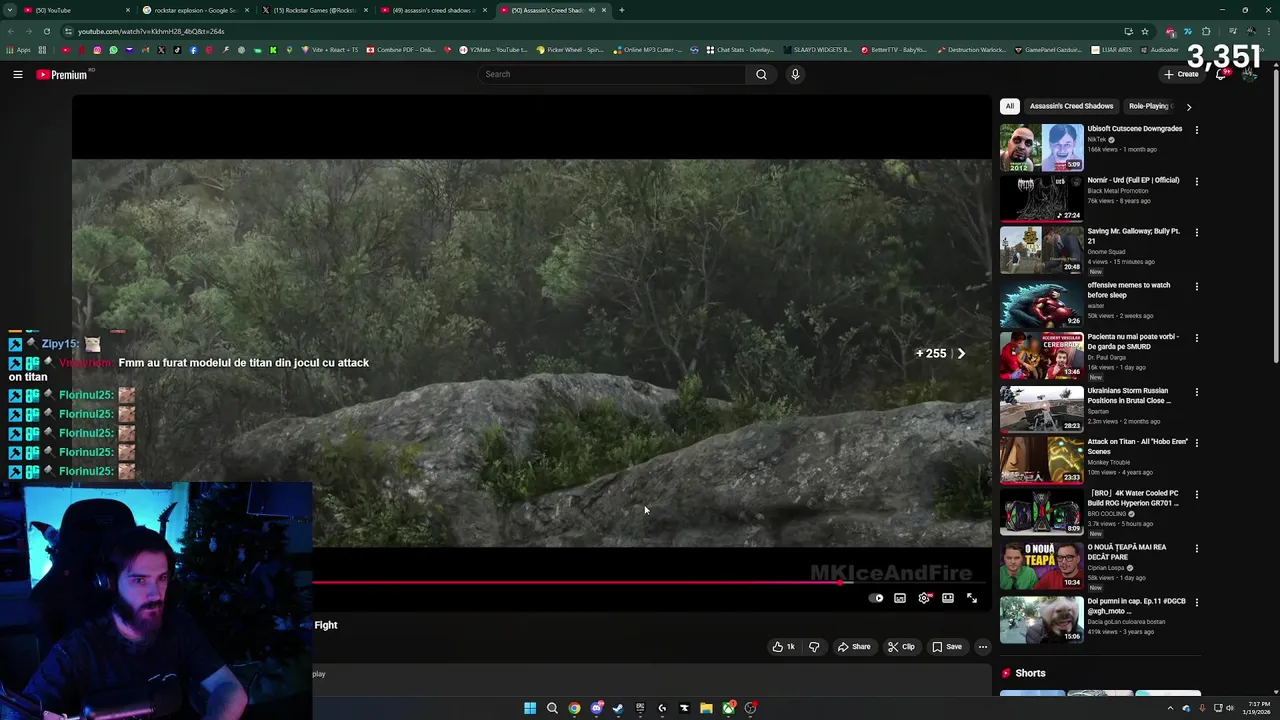Open taskbar Search
The image size is (1280, 720).
click(x=552, y=708)
